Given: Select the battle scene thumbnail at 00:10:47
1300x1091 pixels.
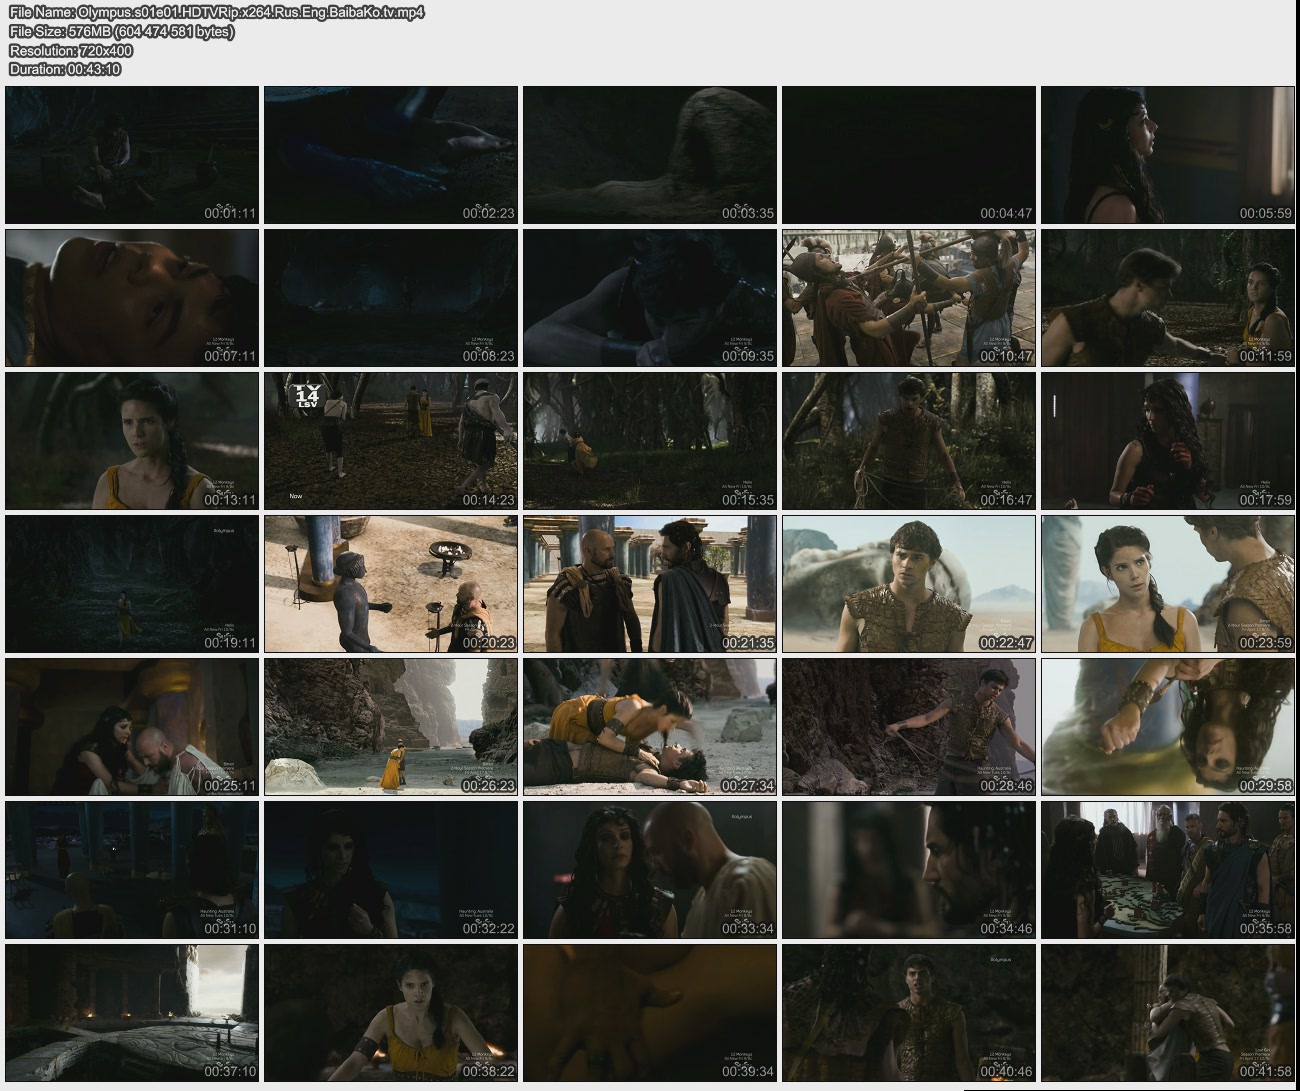Looking at the screenshot, I should coord(908,298).
